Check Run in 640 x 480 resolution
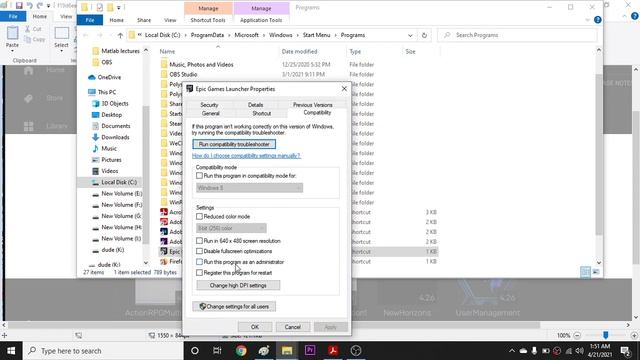 point(199,241)
